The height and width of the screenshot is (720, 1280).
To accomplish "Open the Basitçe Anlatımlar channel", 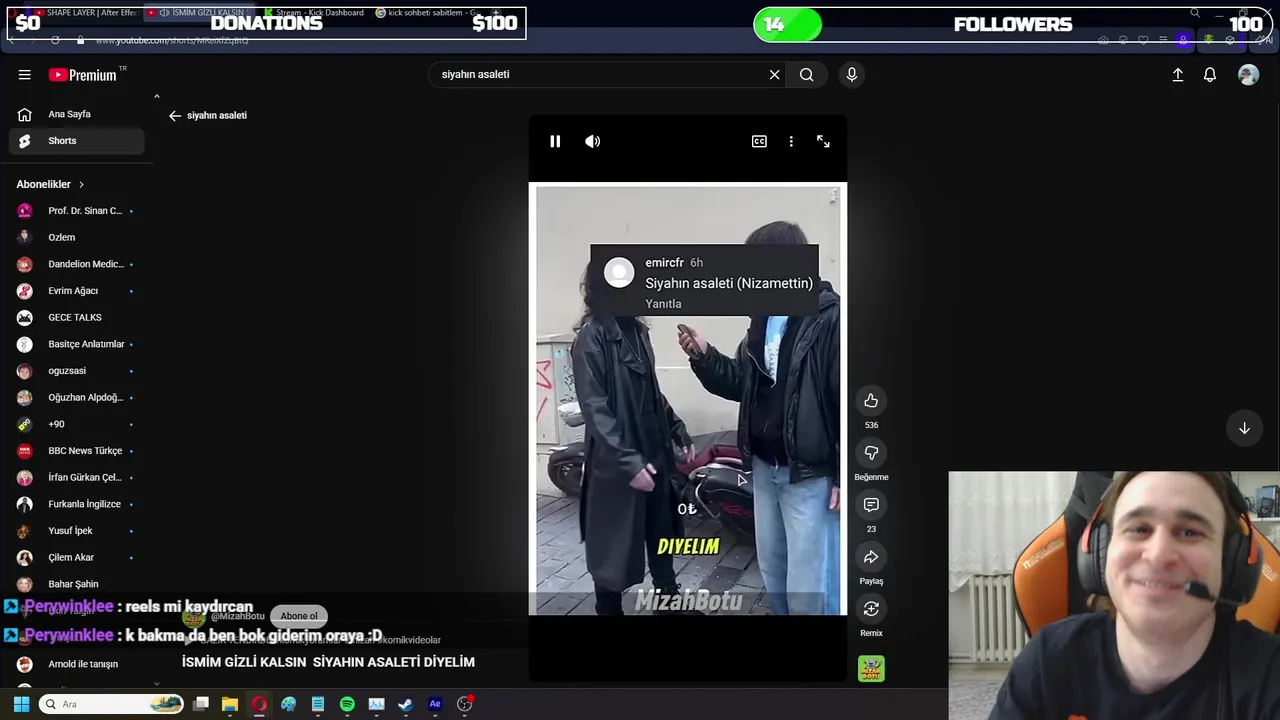I will [76, 344].
